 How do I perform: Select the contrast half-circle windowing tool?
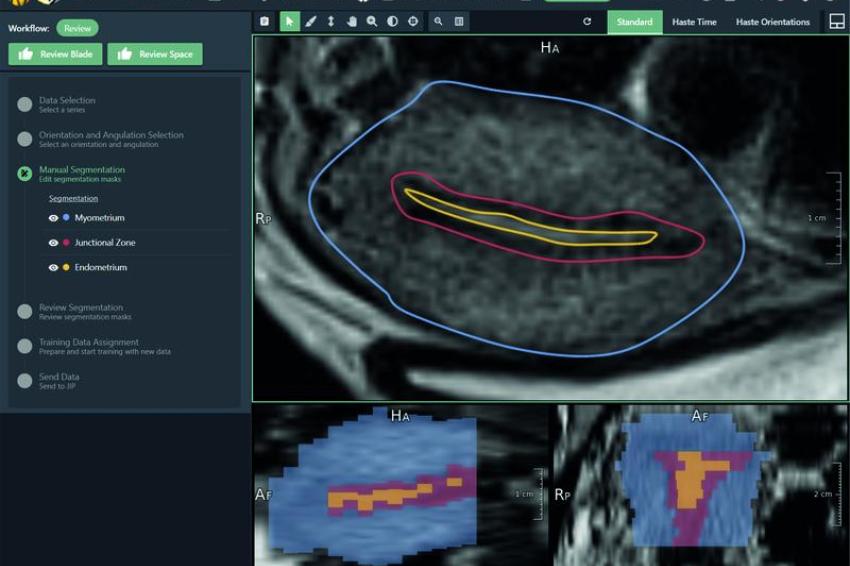(x=392, y=22)
